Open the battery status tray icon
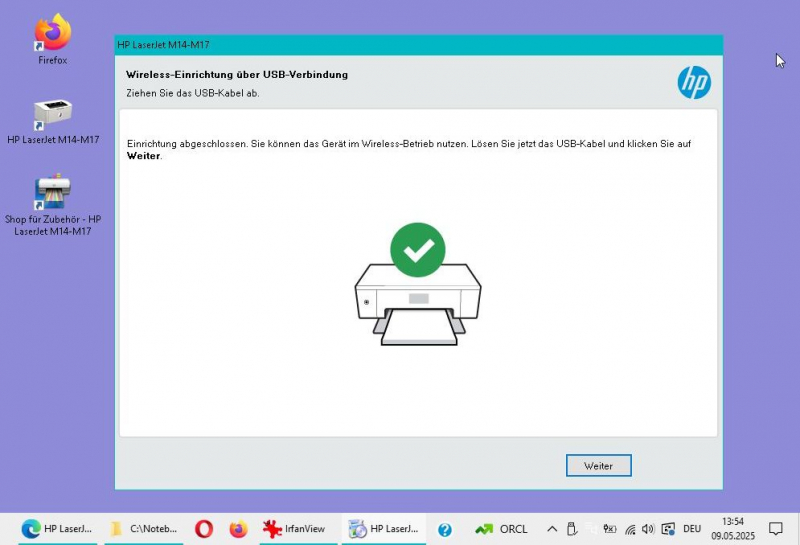Viewport: 800px width, 545px height. [610, 529]
